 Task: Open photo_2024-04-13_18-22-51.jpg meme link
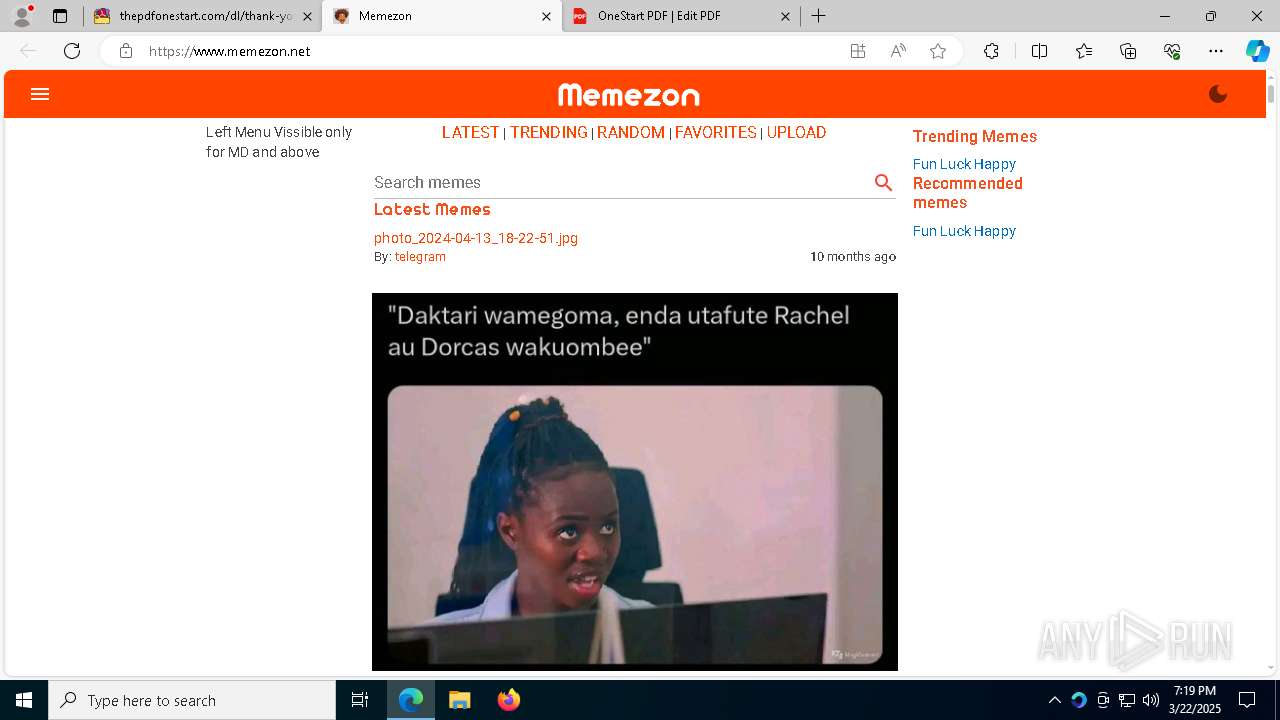click(x=476, y=238)
